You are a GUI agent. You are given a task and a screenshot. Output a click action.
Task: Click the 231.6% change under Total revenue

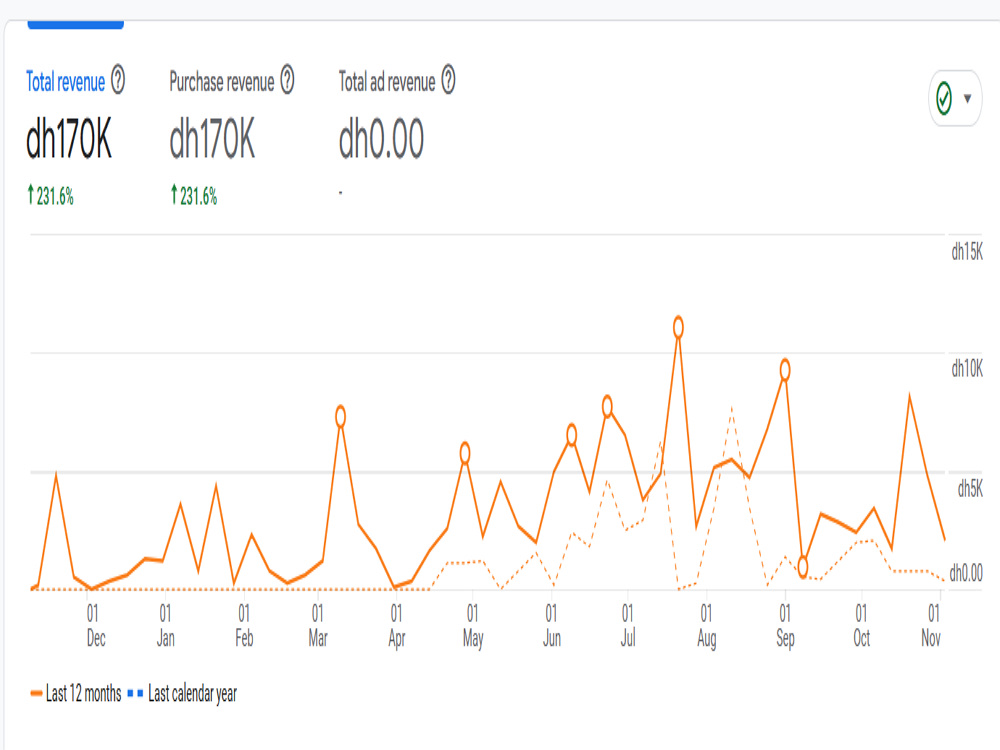tap(50, 196)
